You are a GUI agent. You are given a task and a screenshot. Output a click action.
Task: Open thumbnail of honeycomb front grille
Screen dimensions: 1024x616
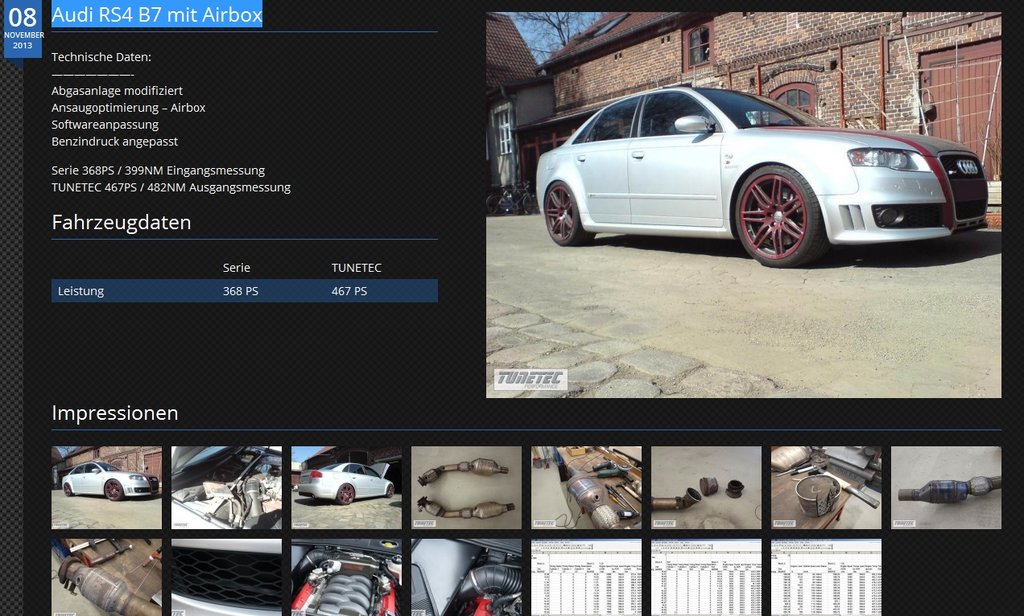(227, 577)
